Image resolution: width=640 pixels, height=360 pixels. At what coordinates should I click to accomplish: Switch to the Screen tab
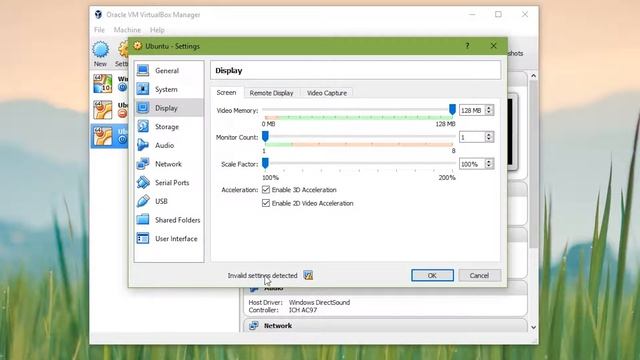click(227, 93)
